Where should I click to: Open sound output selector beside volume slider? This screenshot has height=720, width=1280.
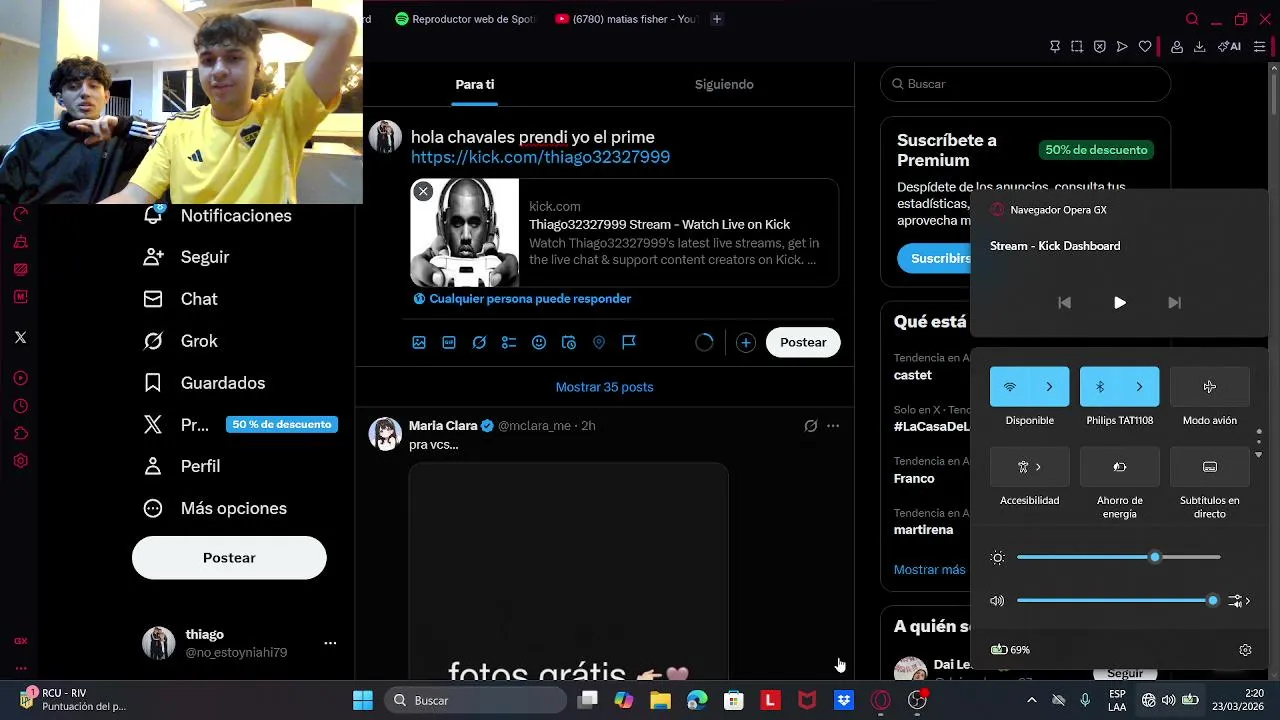1240,601
